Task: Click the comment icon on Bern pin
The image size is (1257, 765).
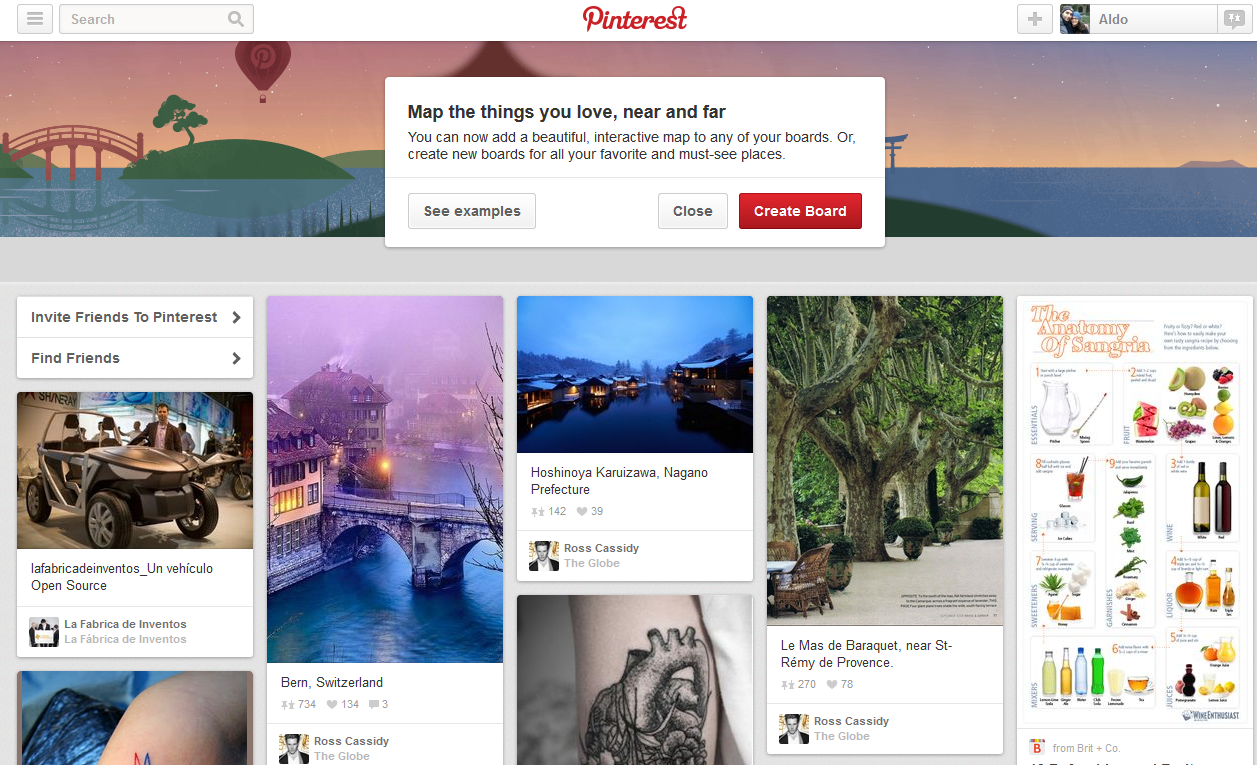Action: pyautogui.click(x=374, y=705)
